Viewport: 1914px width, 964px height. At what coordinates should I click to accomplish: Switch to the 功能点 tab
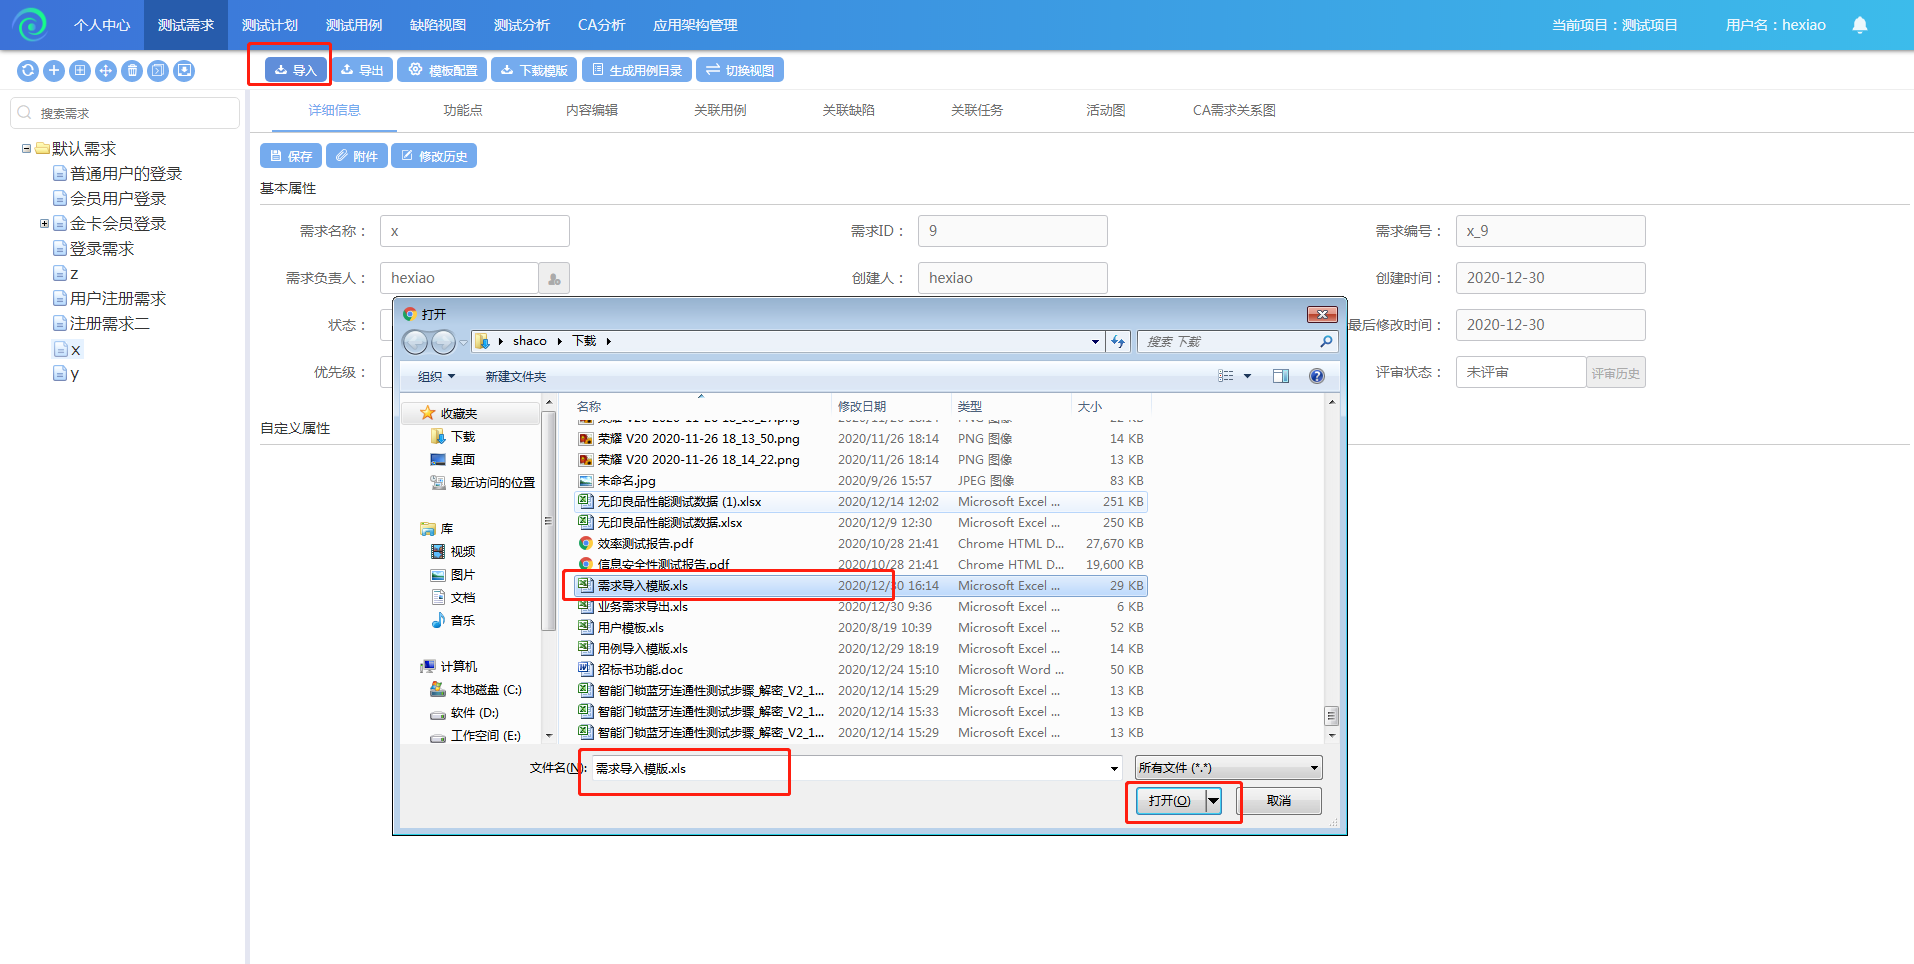tap(462, 111)
